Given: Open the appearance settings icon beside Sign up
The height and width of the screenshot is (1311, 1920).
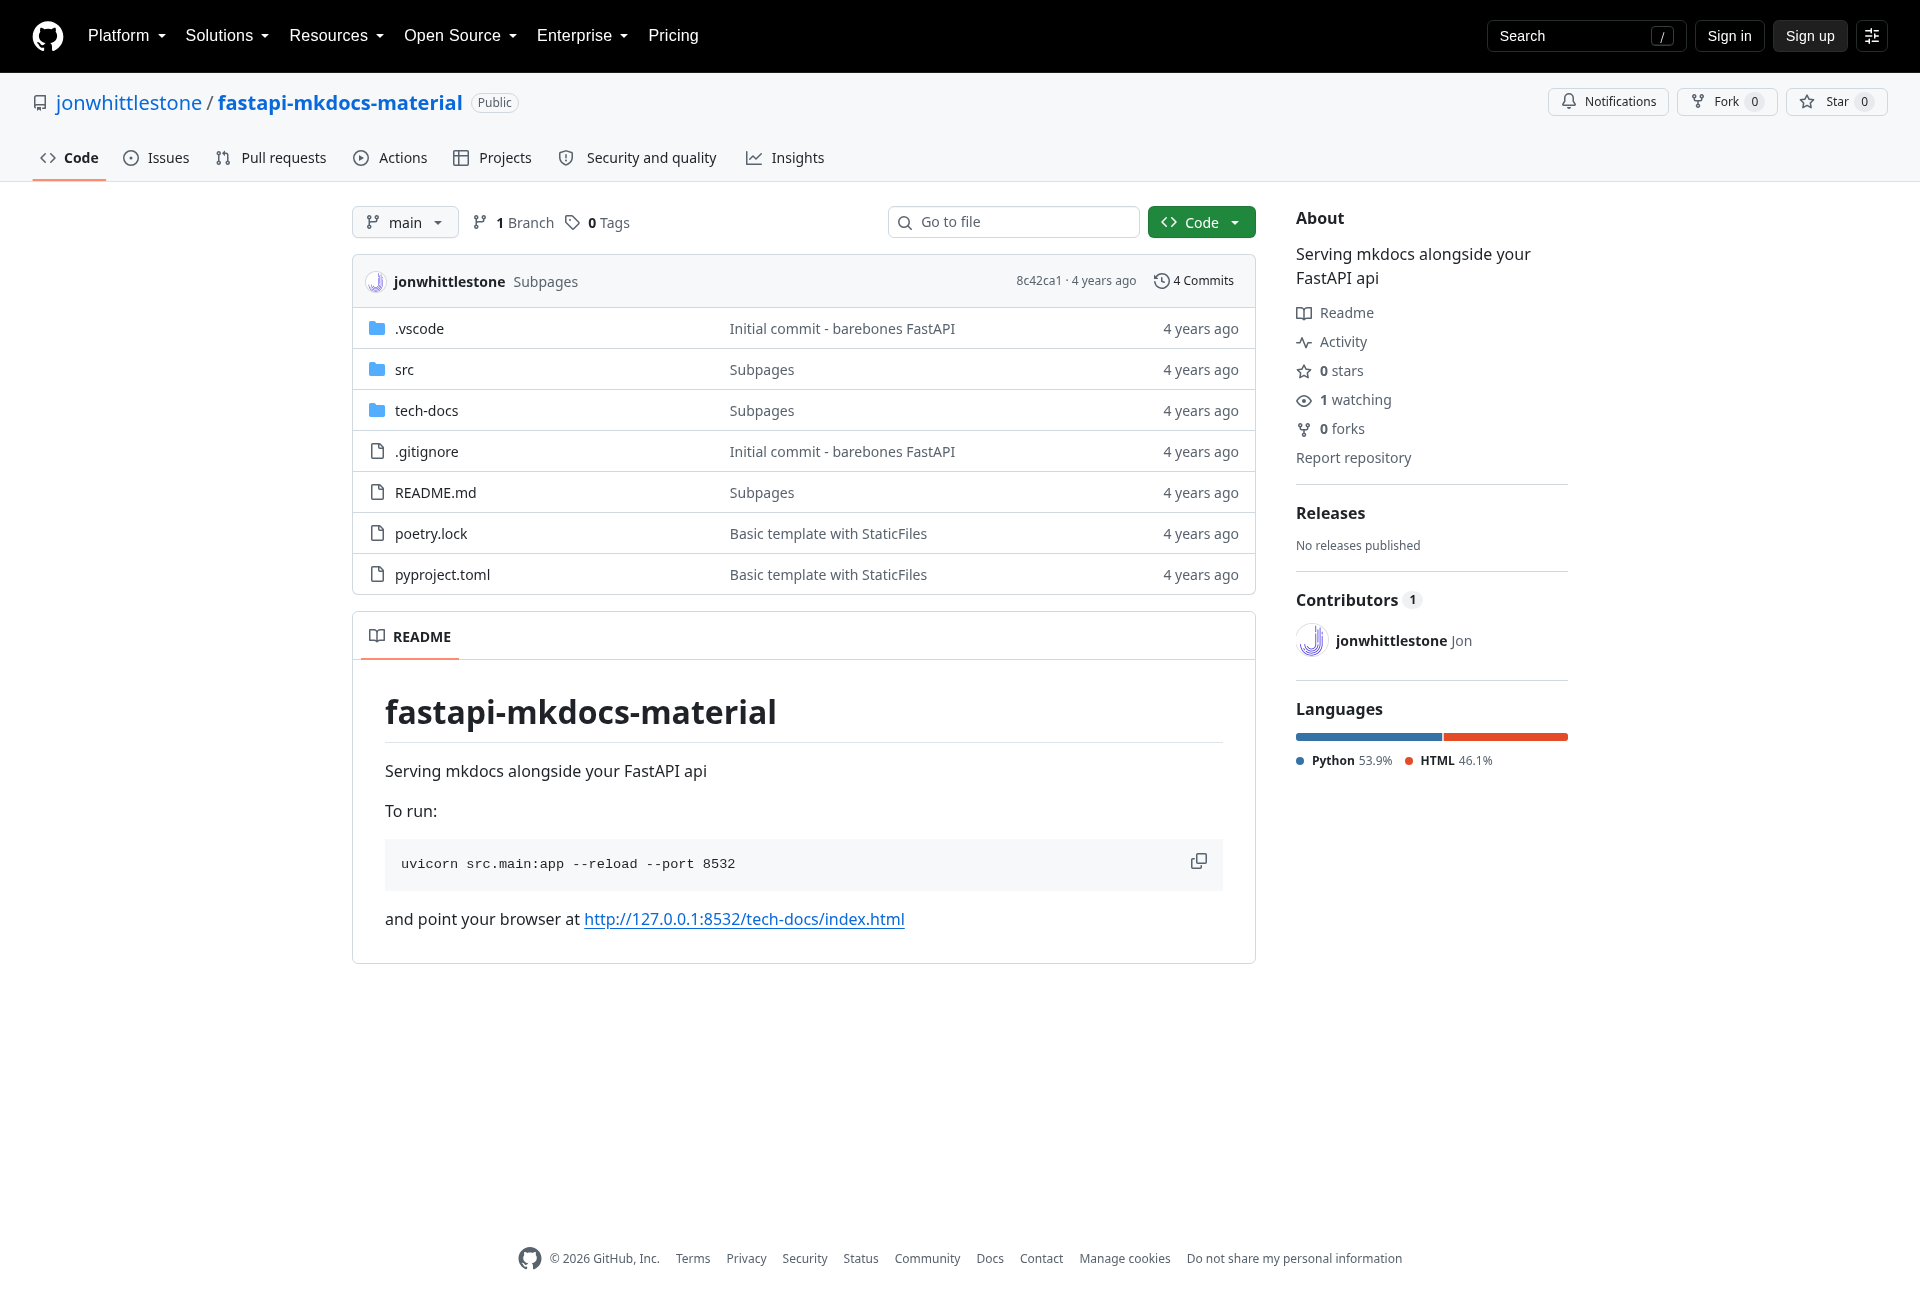Looking at the screenshot, I should [x=1872, y=36].
